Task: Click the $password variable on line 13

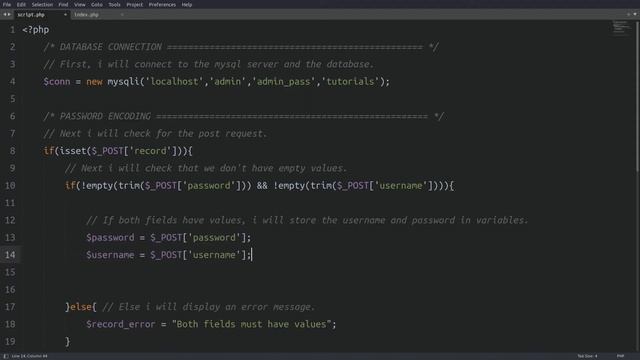Action: pos(110,238)
